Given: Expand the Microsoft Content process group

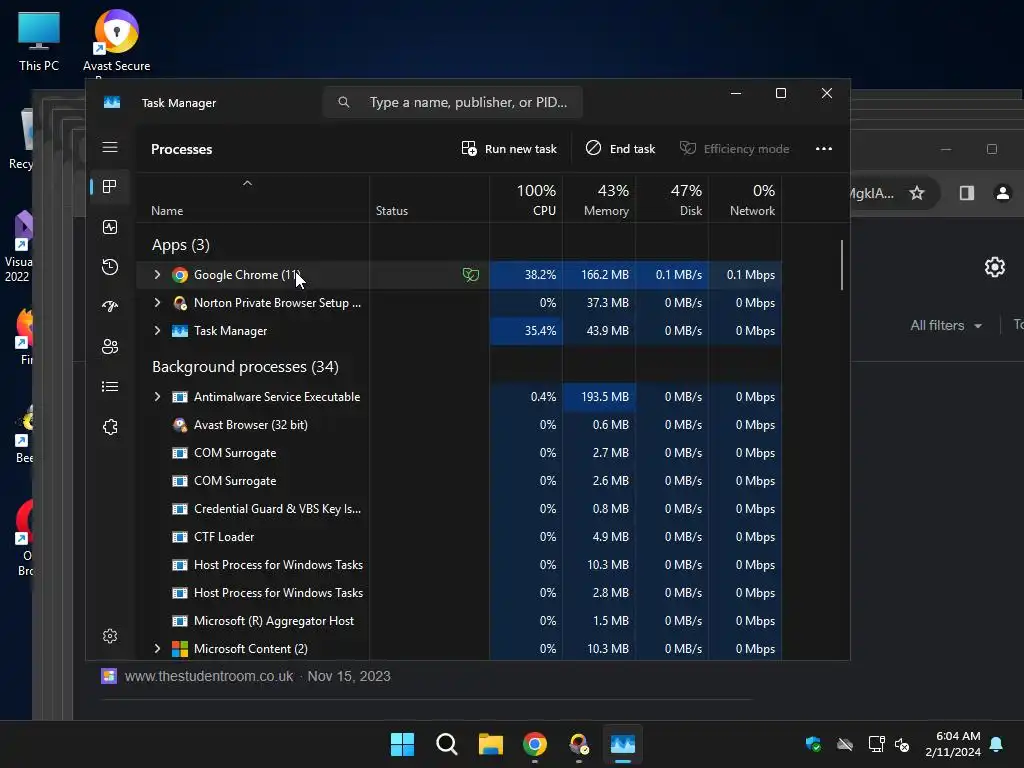Looking at the screenshot, I should point(157,649).
